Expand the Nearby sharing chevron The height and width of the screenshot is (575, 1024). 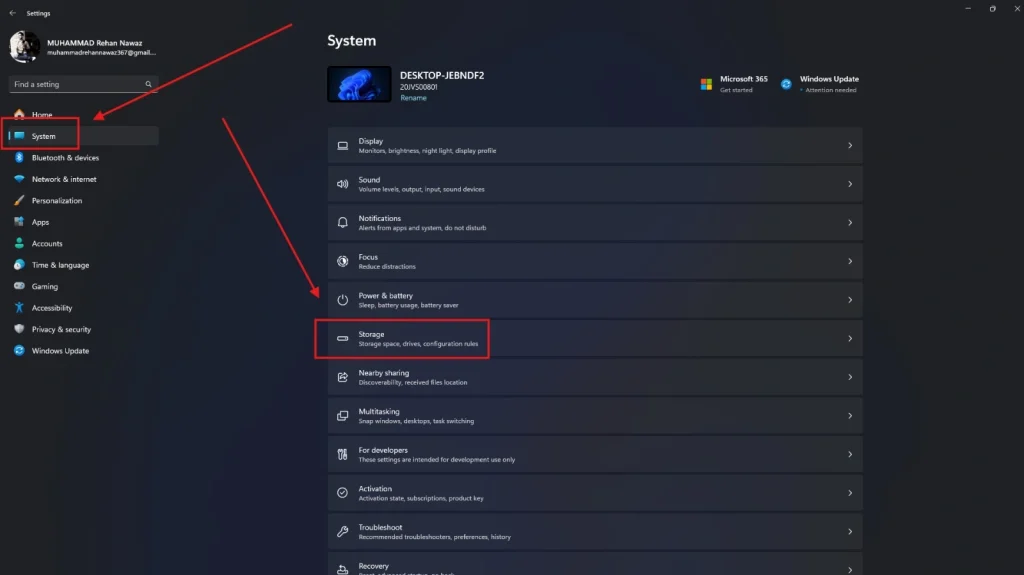(850, 377)
